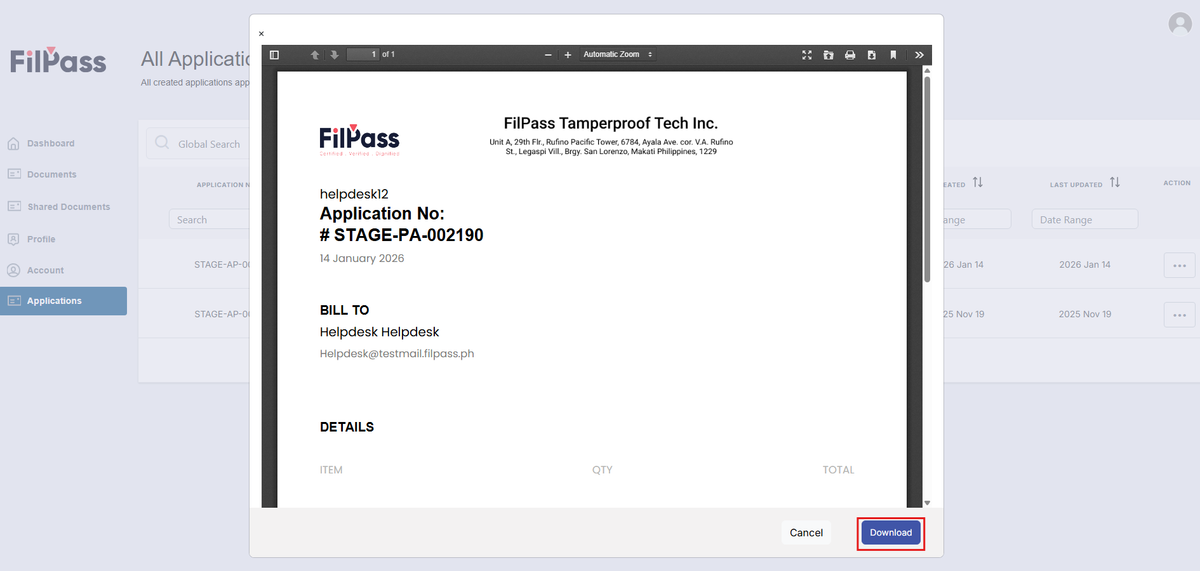The width and height of the screenshot is (1200, 571).
Task: Go to next PDF page arrow
Action: point(334,55)
